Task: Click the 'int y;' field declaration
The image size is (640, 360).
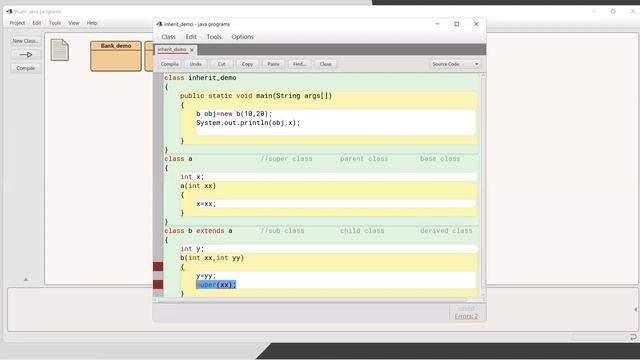Action: (x=192, y=249)
